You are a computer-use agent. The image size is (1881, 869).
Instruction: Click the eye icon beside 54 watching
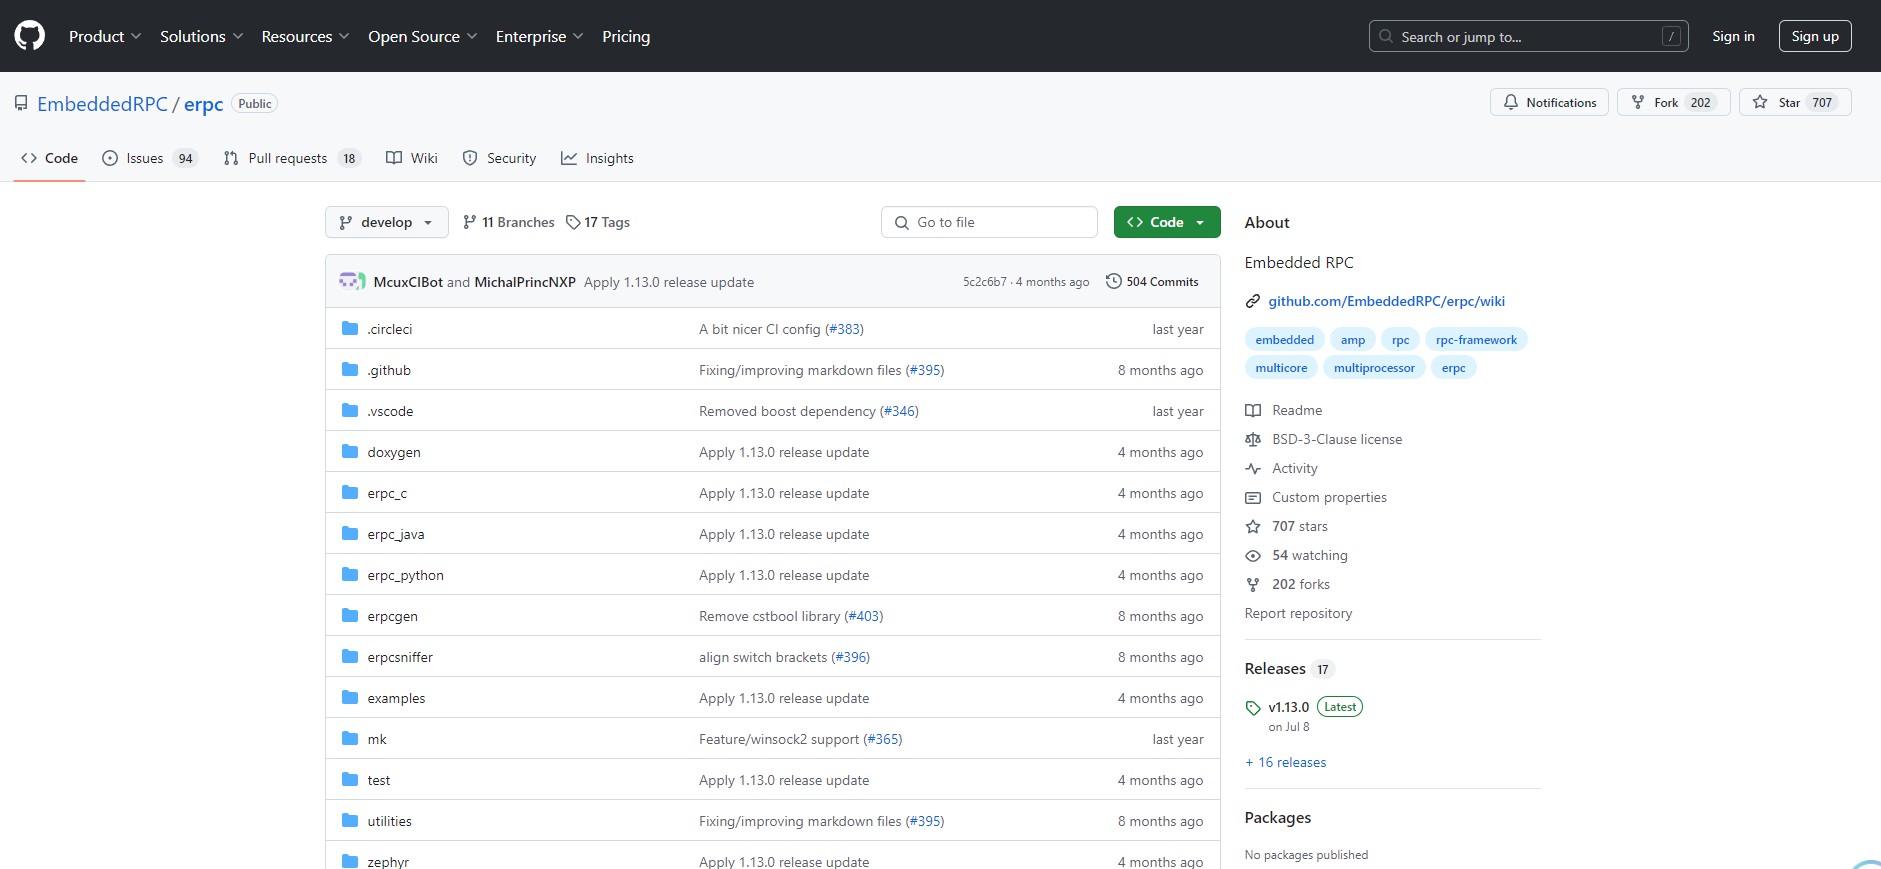click(x=1253, y=555)
